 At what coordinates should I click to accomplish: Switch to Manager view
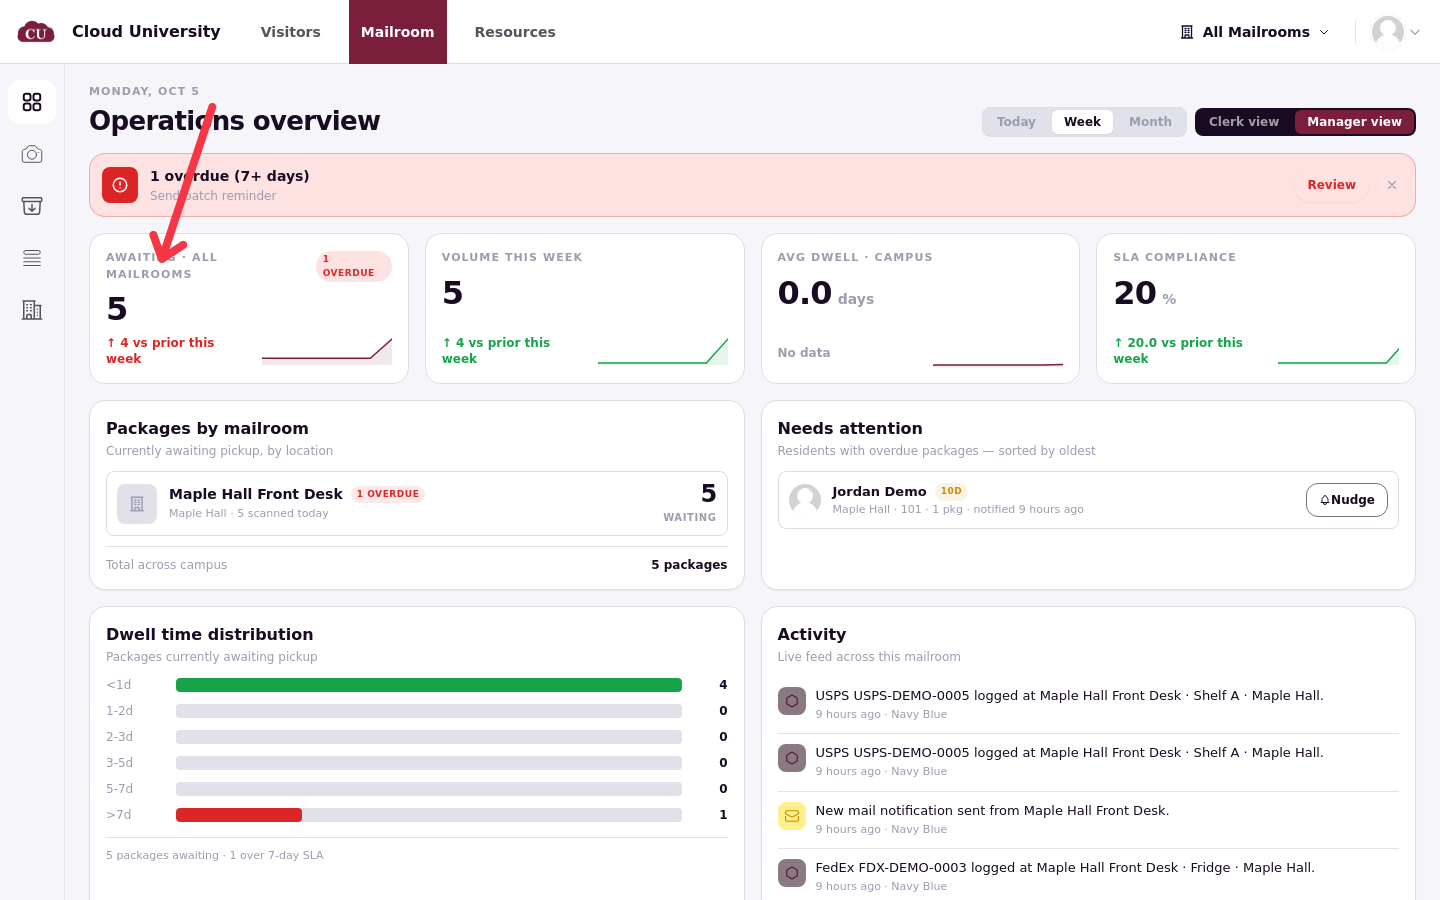pos(1354,122)
